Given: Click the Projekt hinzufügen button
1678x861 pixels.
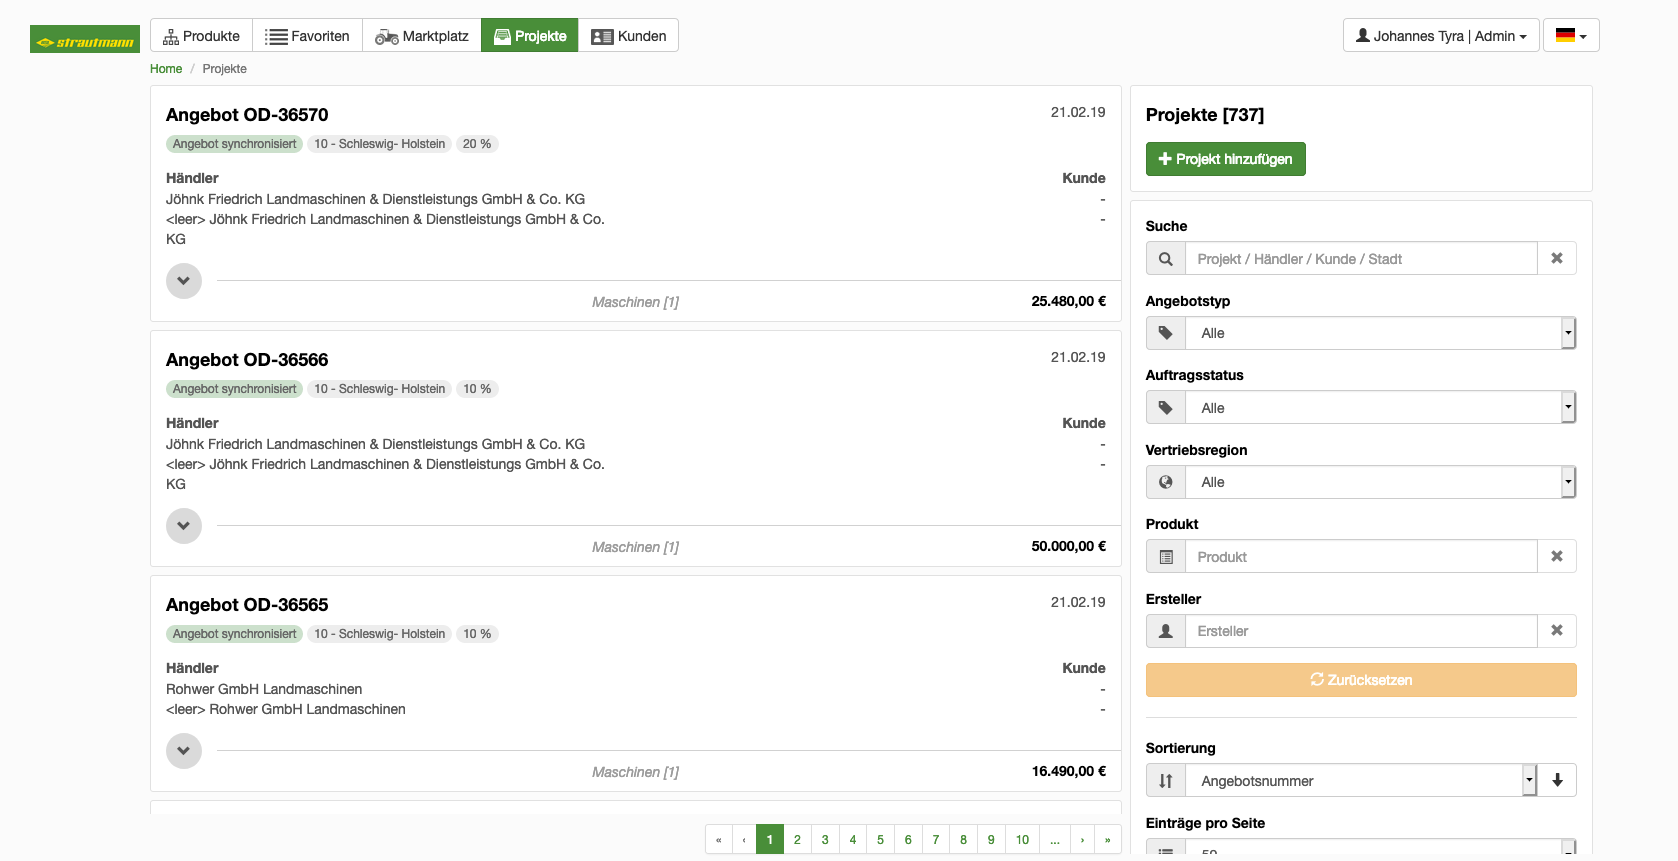Looking at the screenshot, I should tap(1225, 159).
